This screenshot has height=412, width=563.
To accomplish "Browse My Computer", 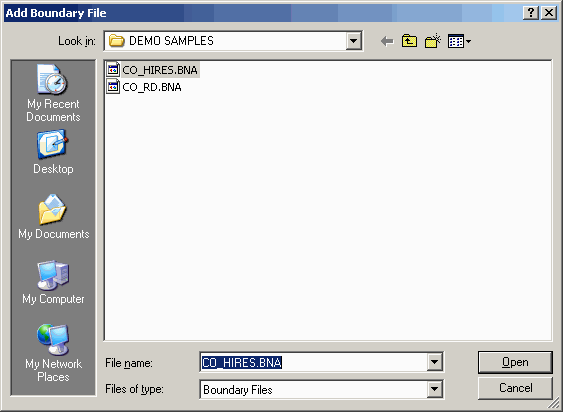I will 53,283.
